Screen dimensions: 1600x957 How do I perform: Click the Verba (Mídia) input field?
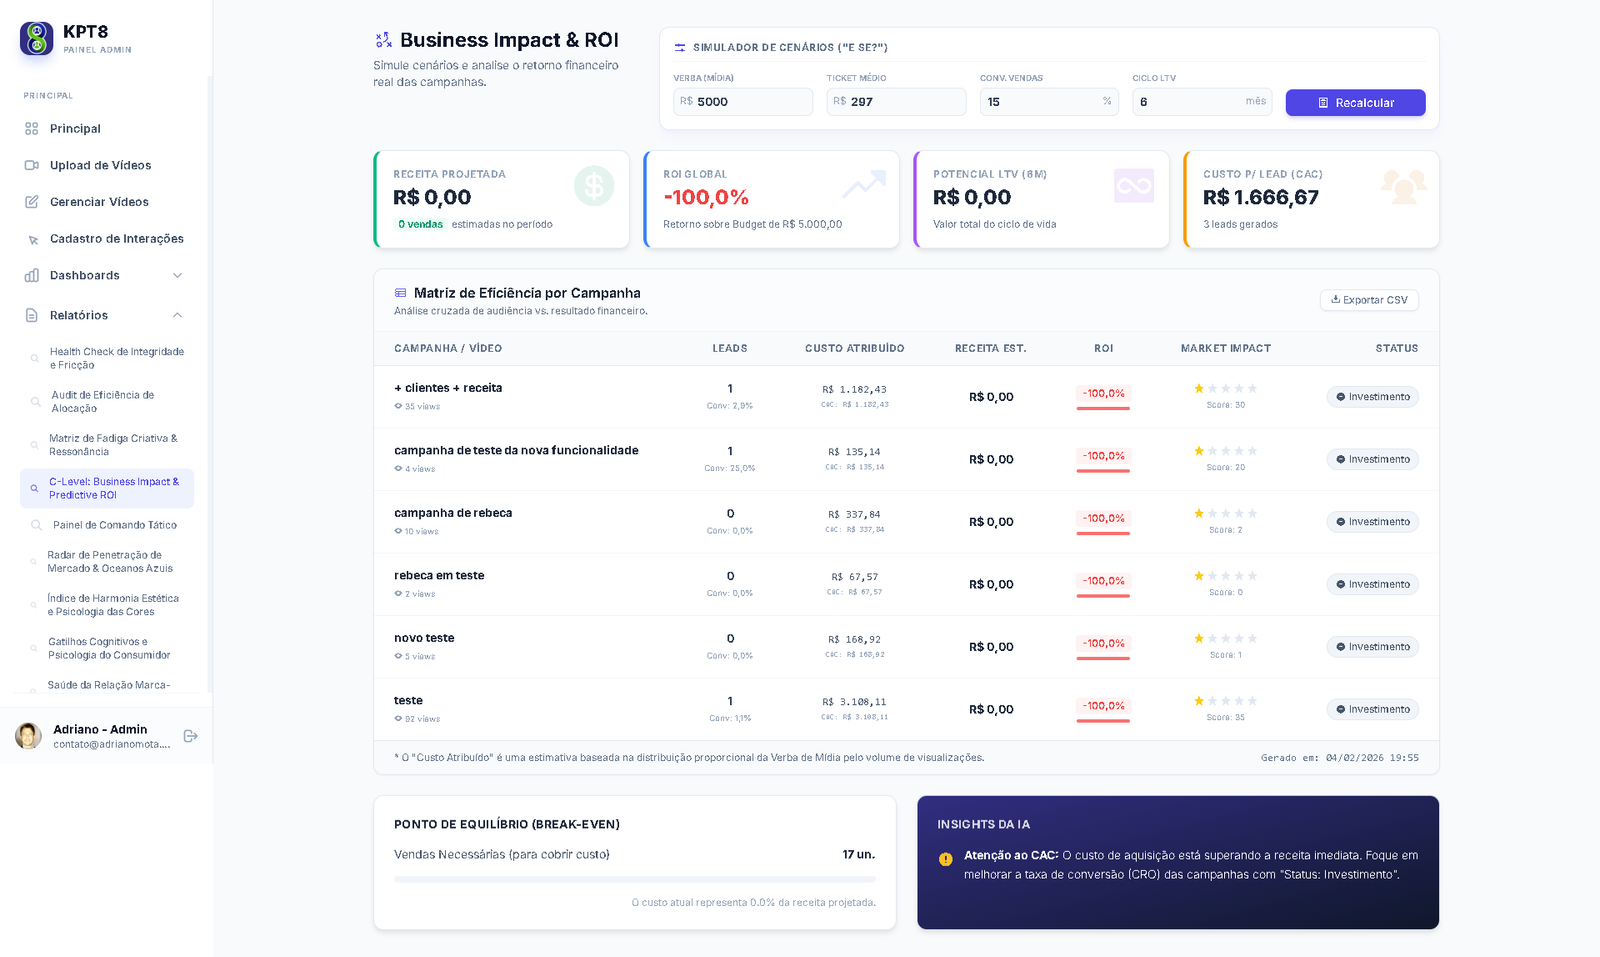pyautogui.click(x=742, y=101)
